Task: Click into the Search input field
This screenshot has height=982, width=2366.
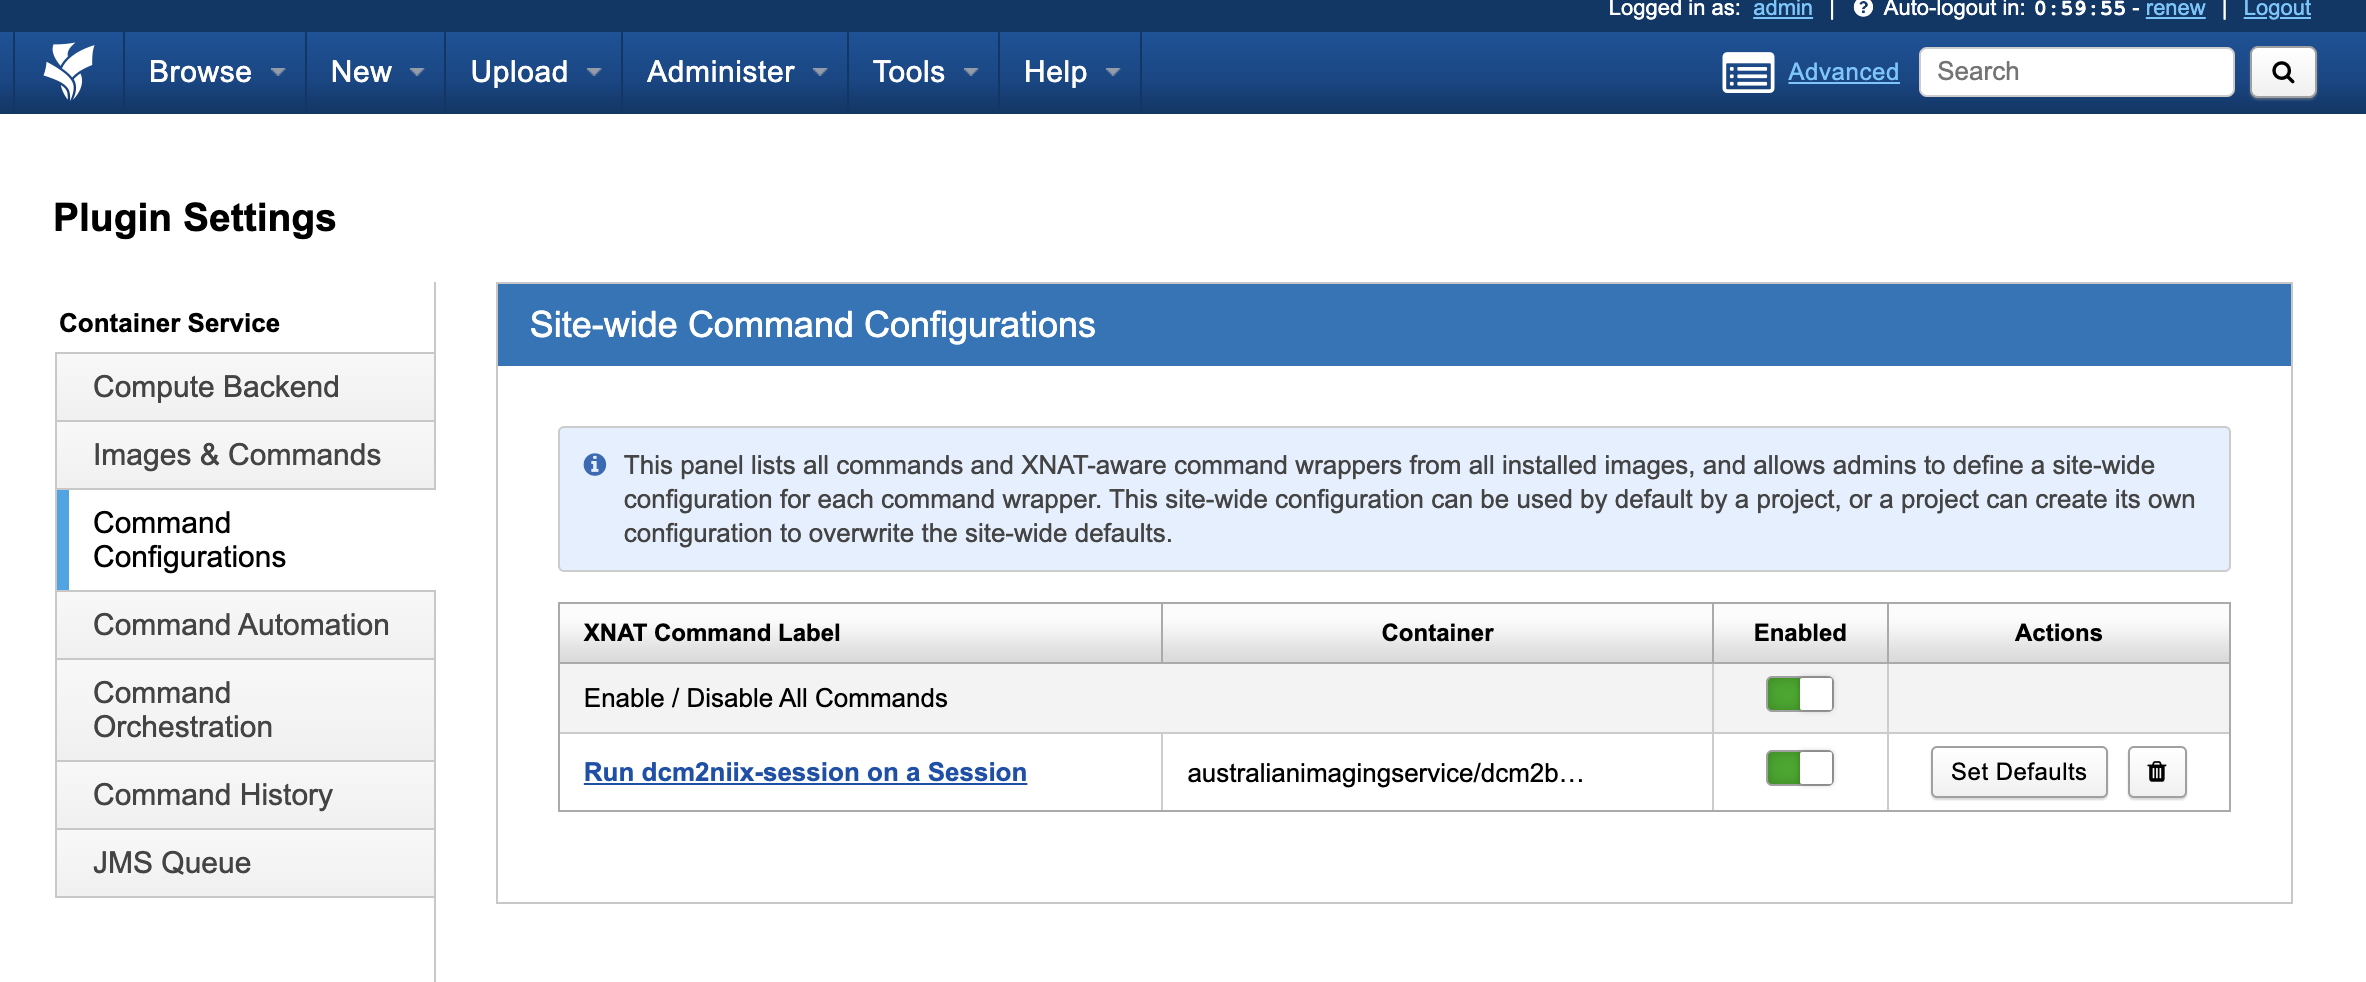Action: 2076,72
